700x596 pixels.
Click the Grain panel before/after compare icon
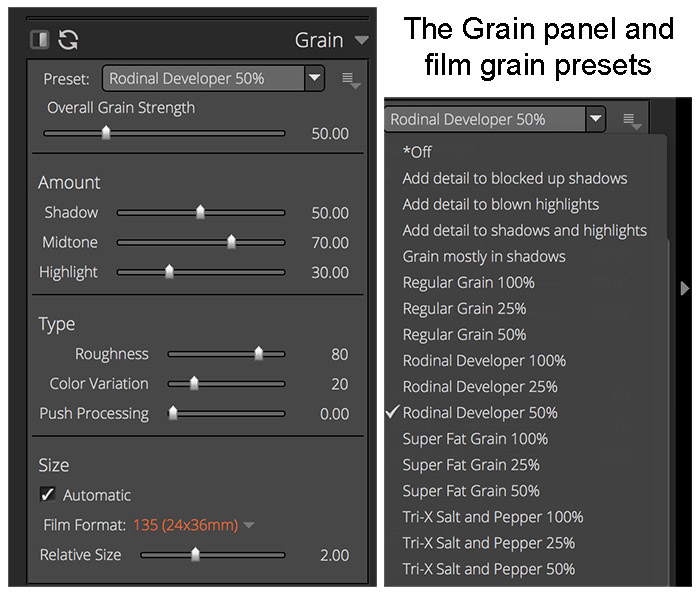tap(40, 39)
